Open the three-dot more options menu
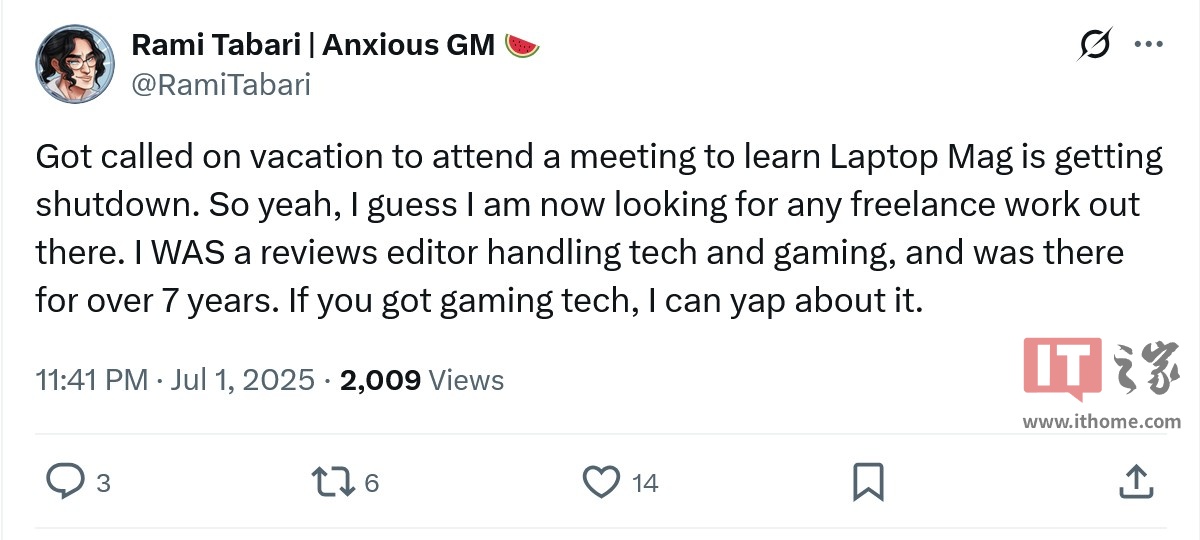The image size is (1200, 540). pos(1147,45)
